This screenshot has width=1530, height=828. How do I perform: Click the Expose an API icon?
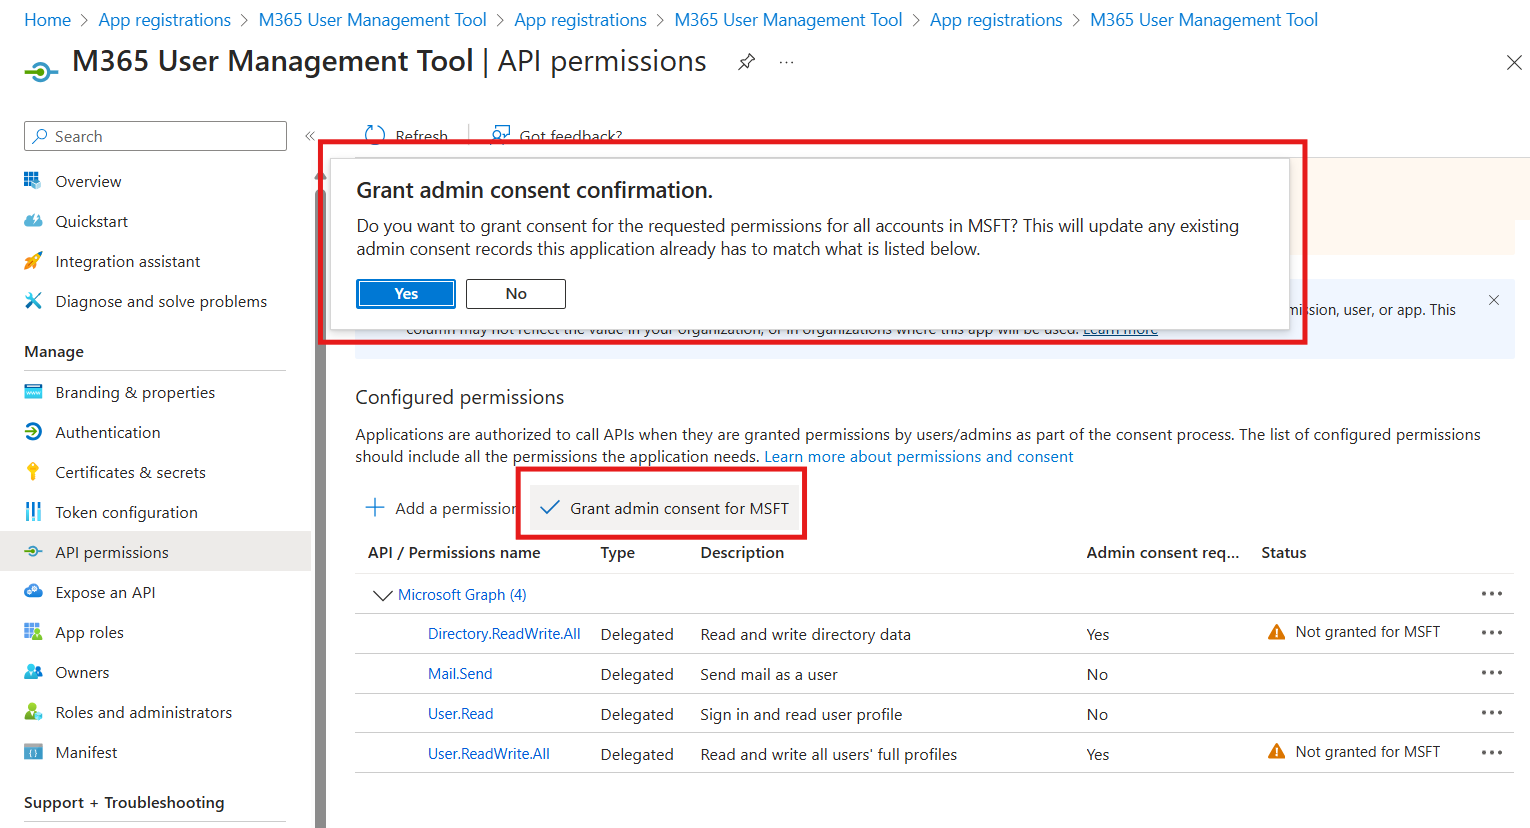[33, 592]
